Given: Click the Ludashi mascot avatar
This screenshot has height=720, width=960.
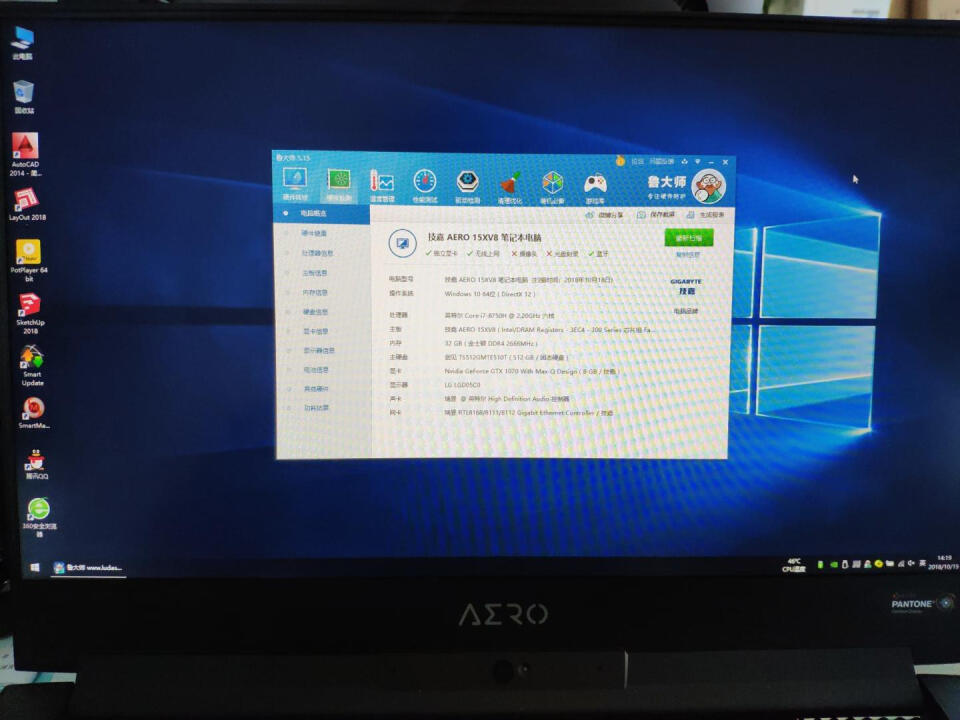Looking at the screenshot, I should (x=708, y=187).
